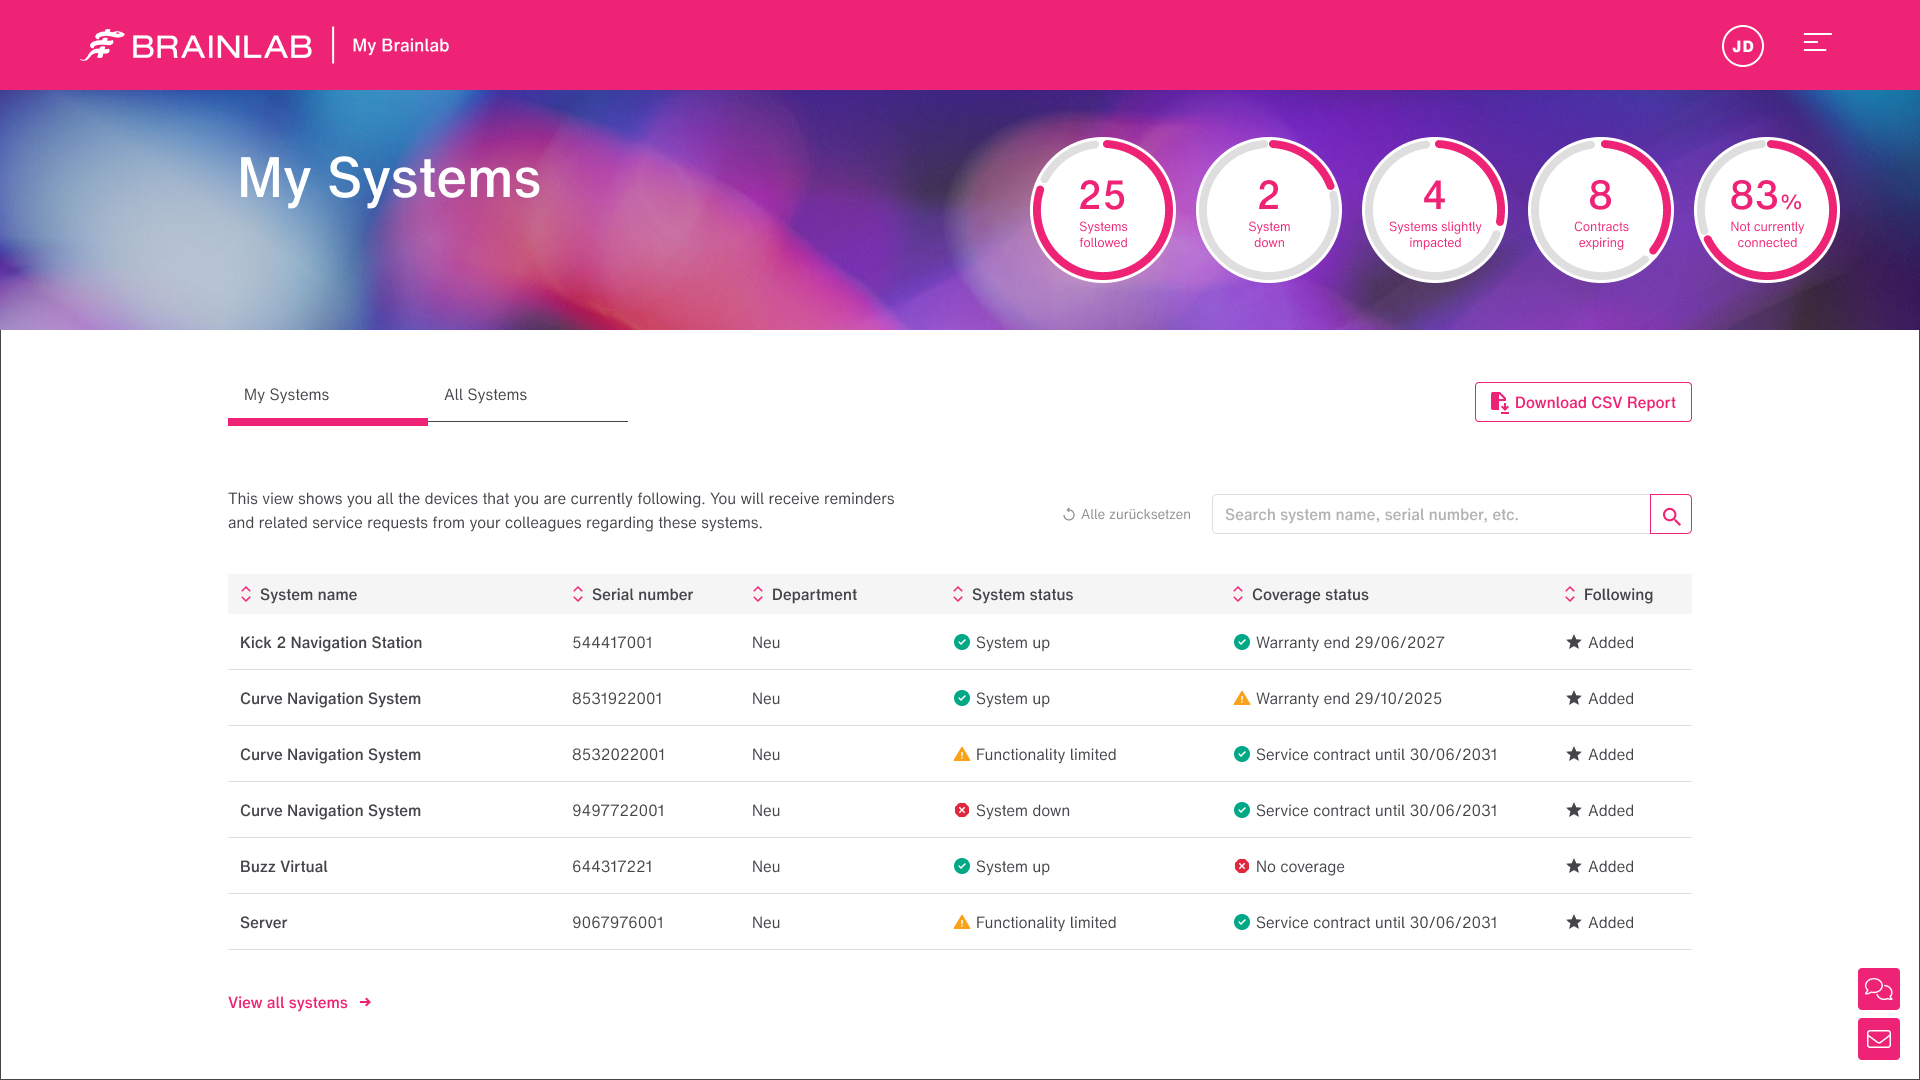This screenshot has height=1080, width=1920.
Task: Click warning triangle in Server row status
Action: [961, 922]
